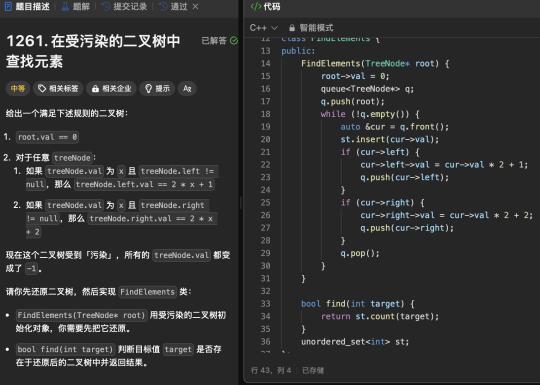The image size is (540, 385).
Task: Click code line 22 cur->left->val assignment
Action: (444, 165)
